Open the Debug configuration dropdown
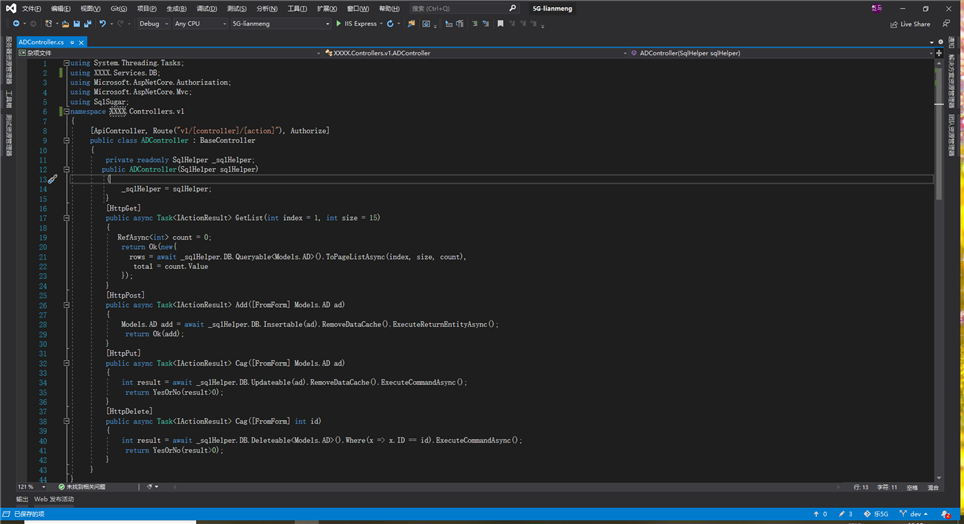The height and width of the screenshot is (524, 964). pos(154,24)
